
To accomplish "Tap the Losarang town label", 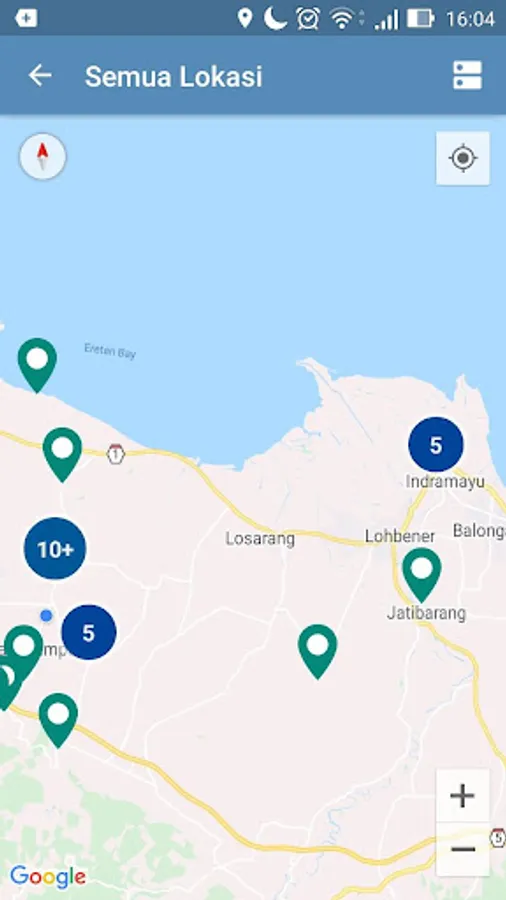I will (260, 538).
